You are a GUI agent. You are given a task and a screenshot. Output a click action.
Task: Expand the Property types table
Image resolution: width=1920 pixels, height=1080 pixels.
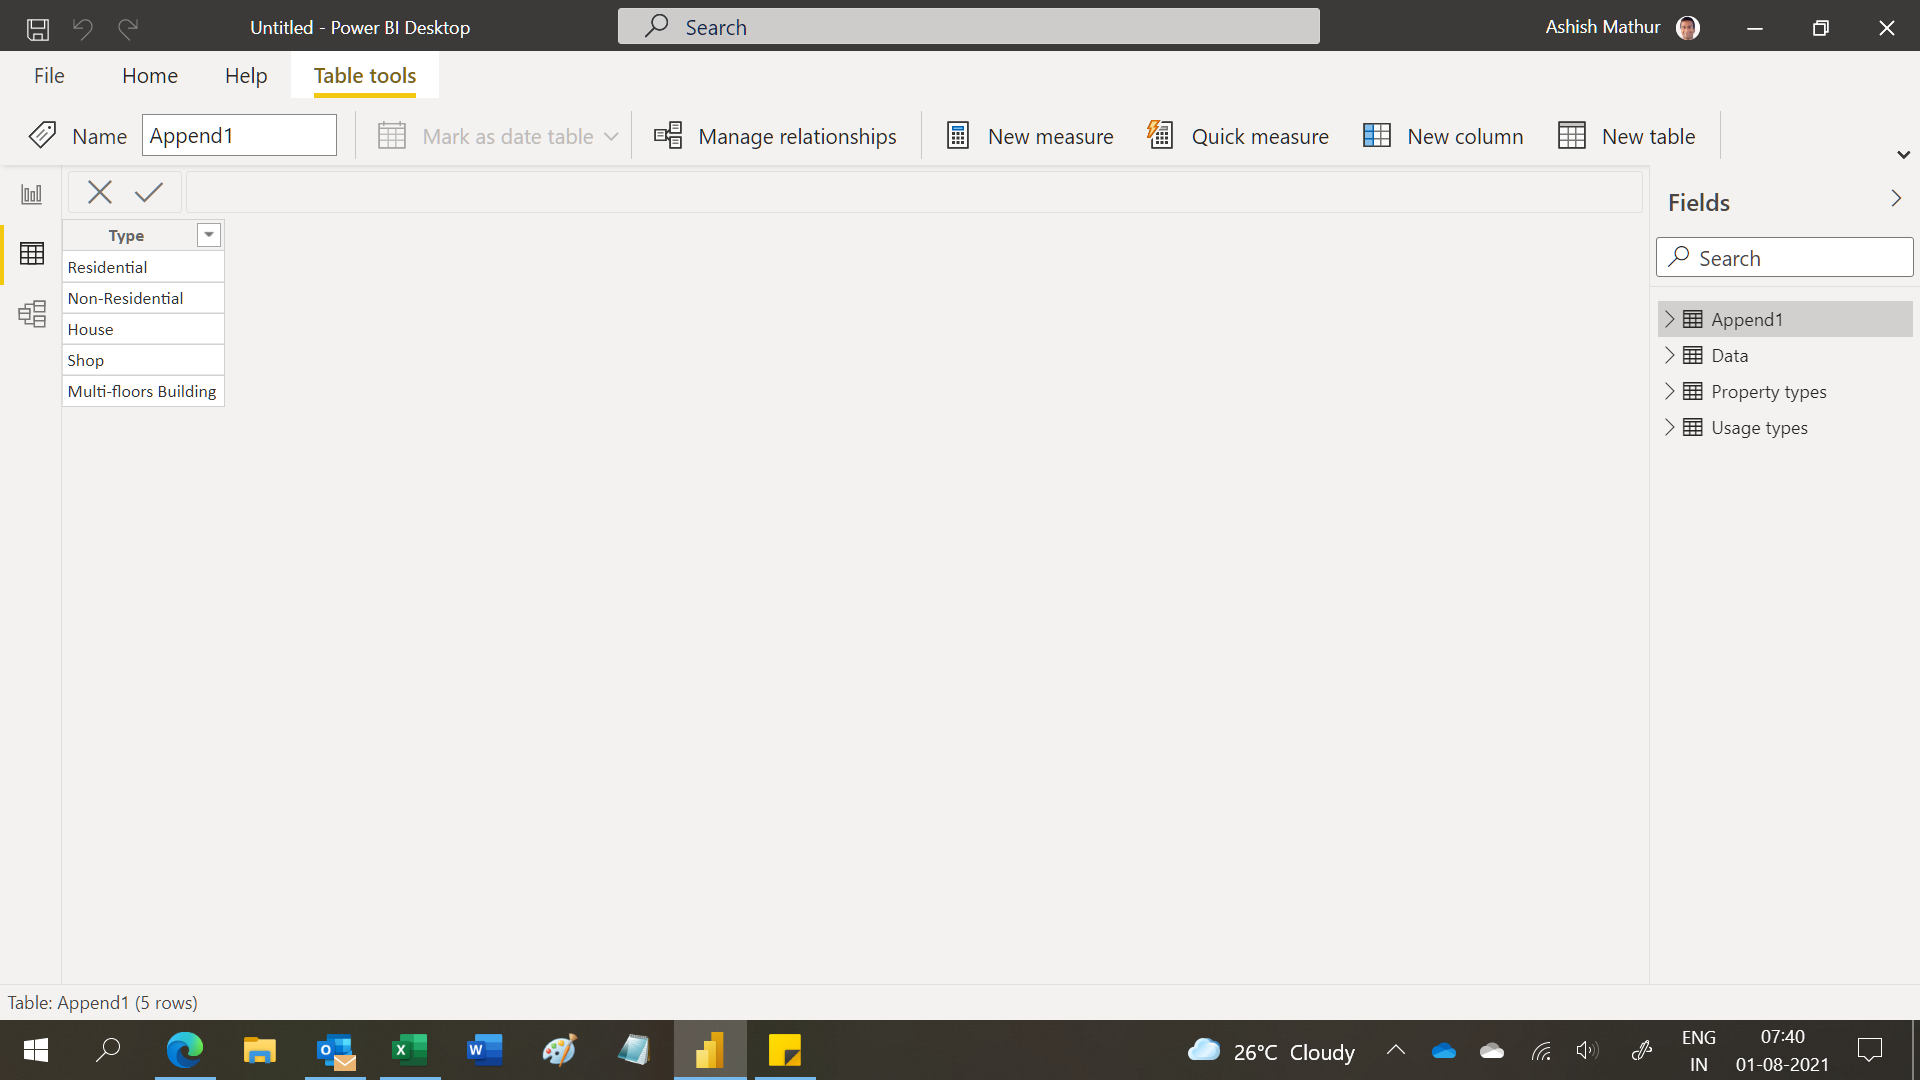[1669, 392]
